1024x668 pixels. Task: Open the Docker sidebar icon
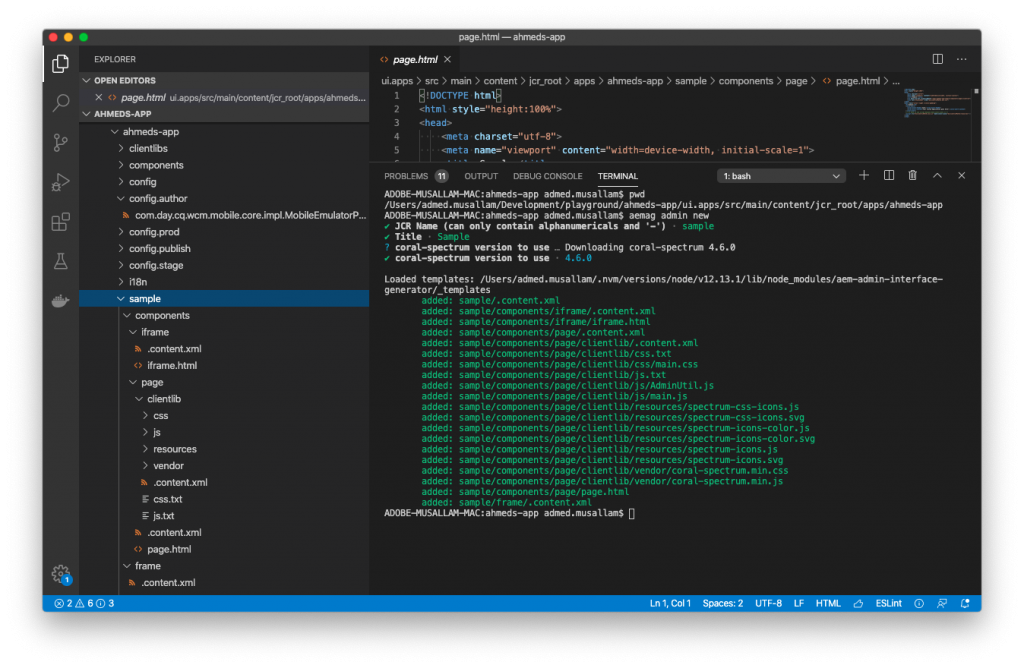coord(60,300)
